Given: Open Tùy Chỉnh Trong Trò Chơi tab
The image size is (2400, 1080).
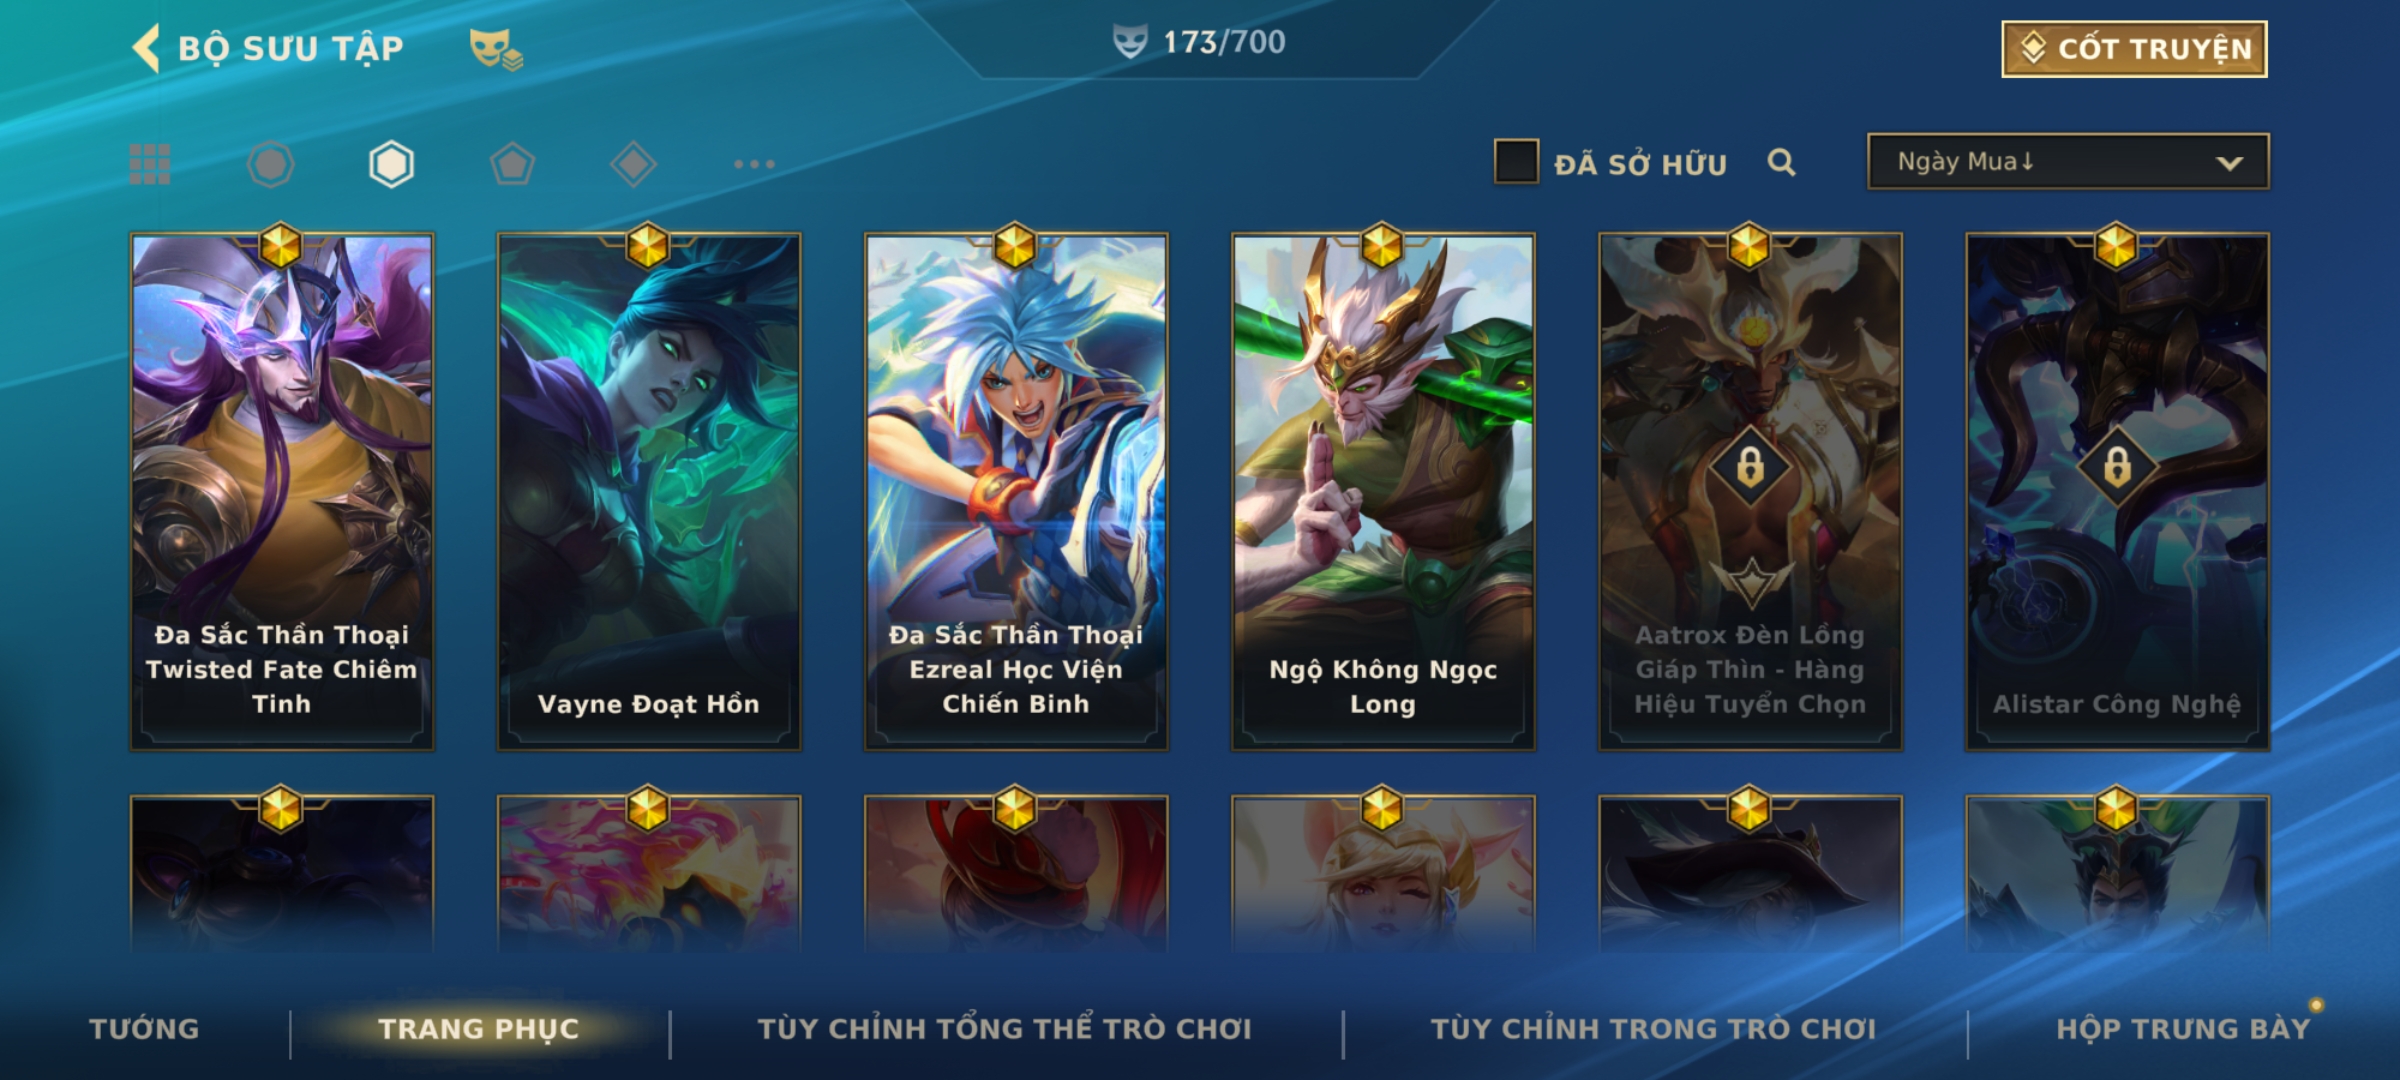Looking at the screenshot, I should (1653, 1029).
